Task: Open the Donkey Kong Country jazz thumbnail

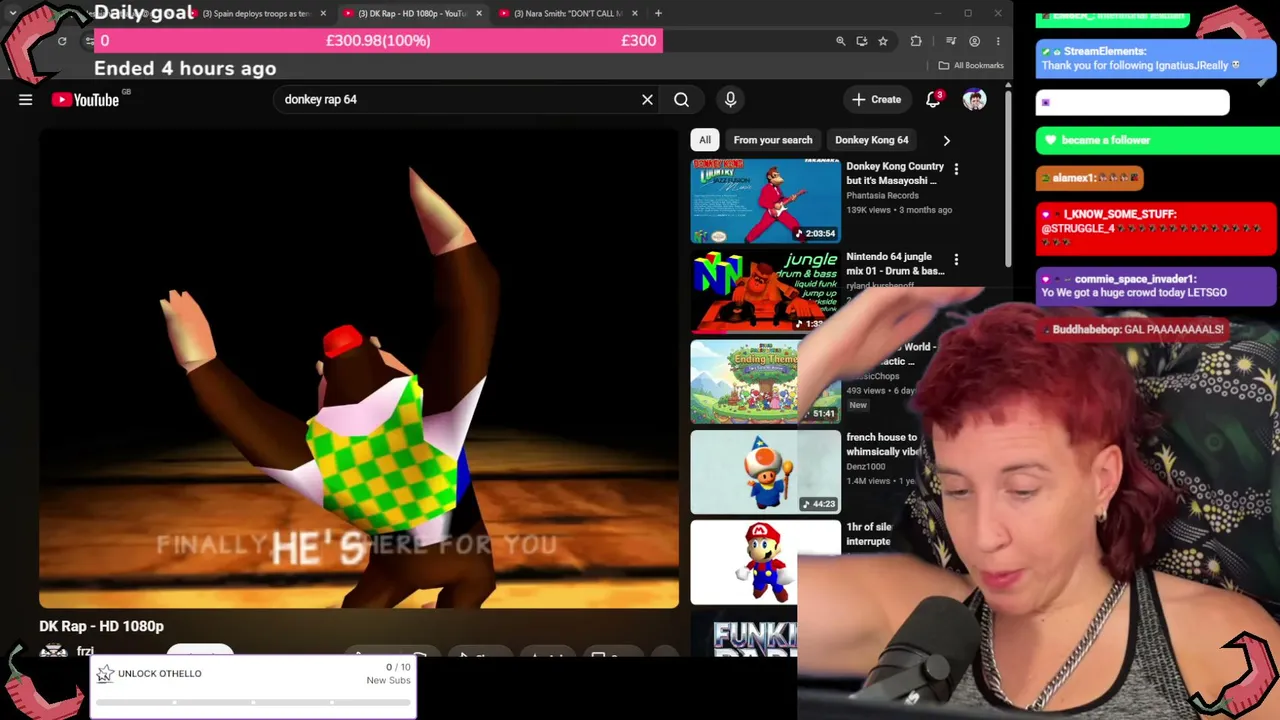Action: (766, 201)
